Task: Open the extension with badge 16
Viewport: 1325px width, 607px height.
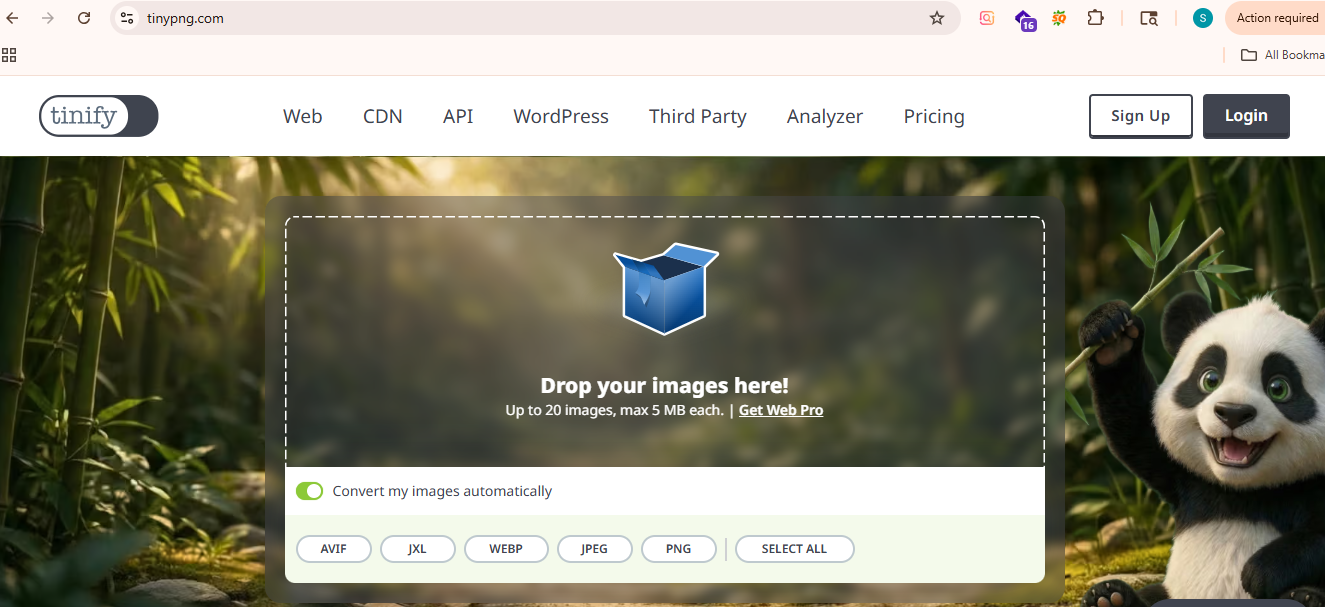Action: tap(1025, 19)
